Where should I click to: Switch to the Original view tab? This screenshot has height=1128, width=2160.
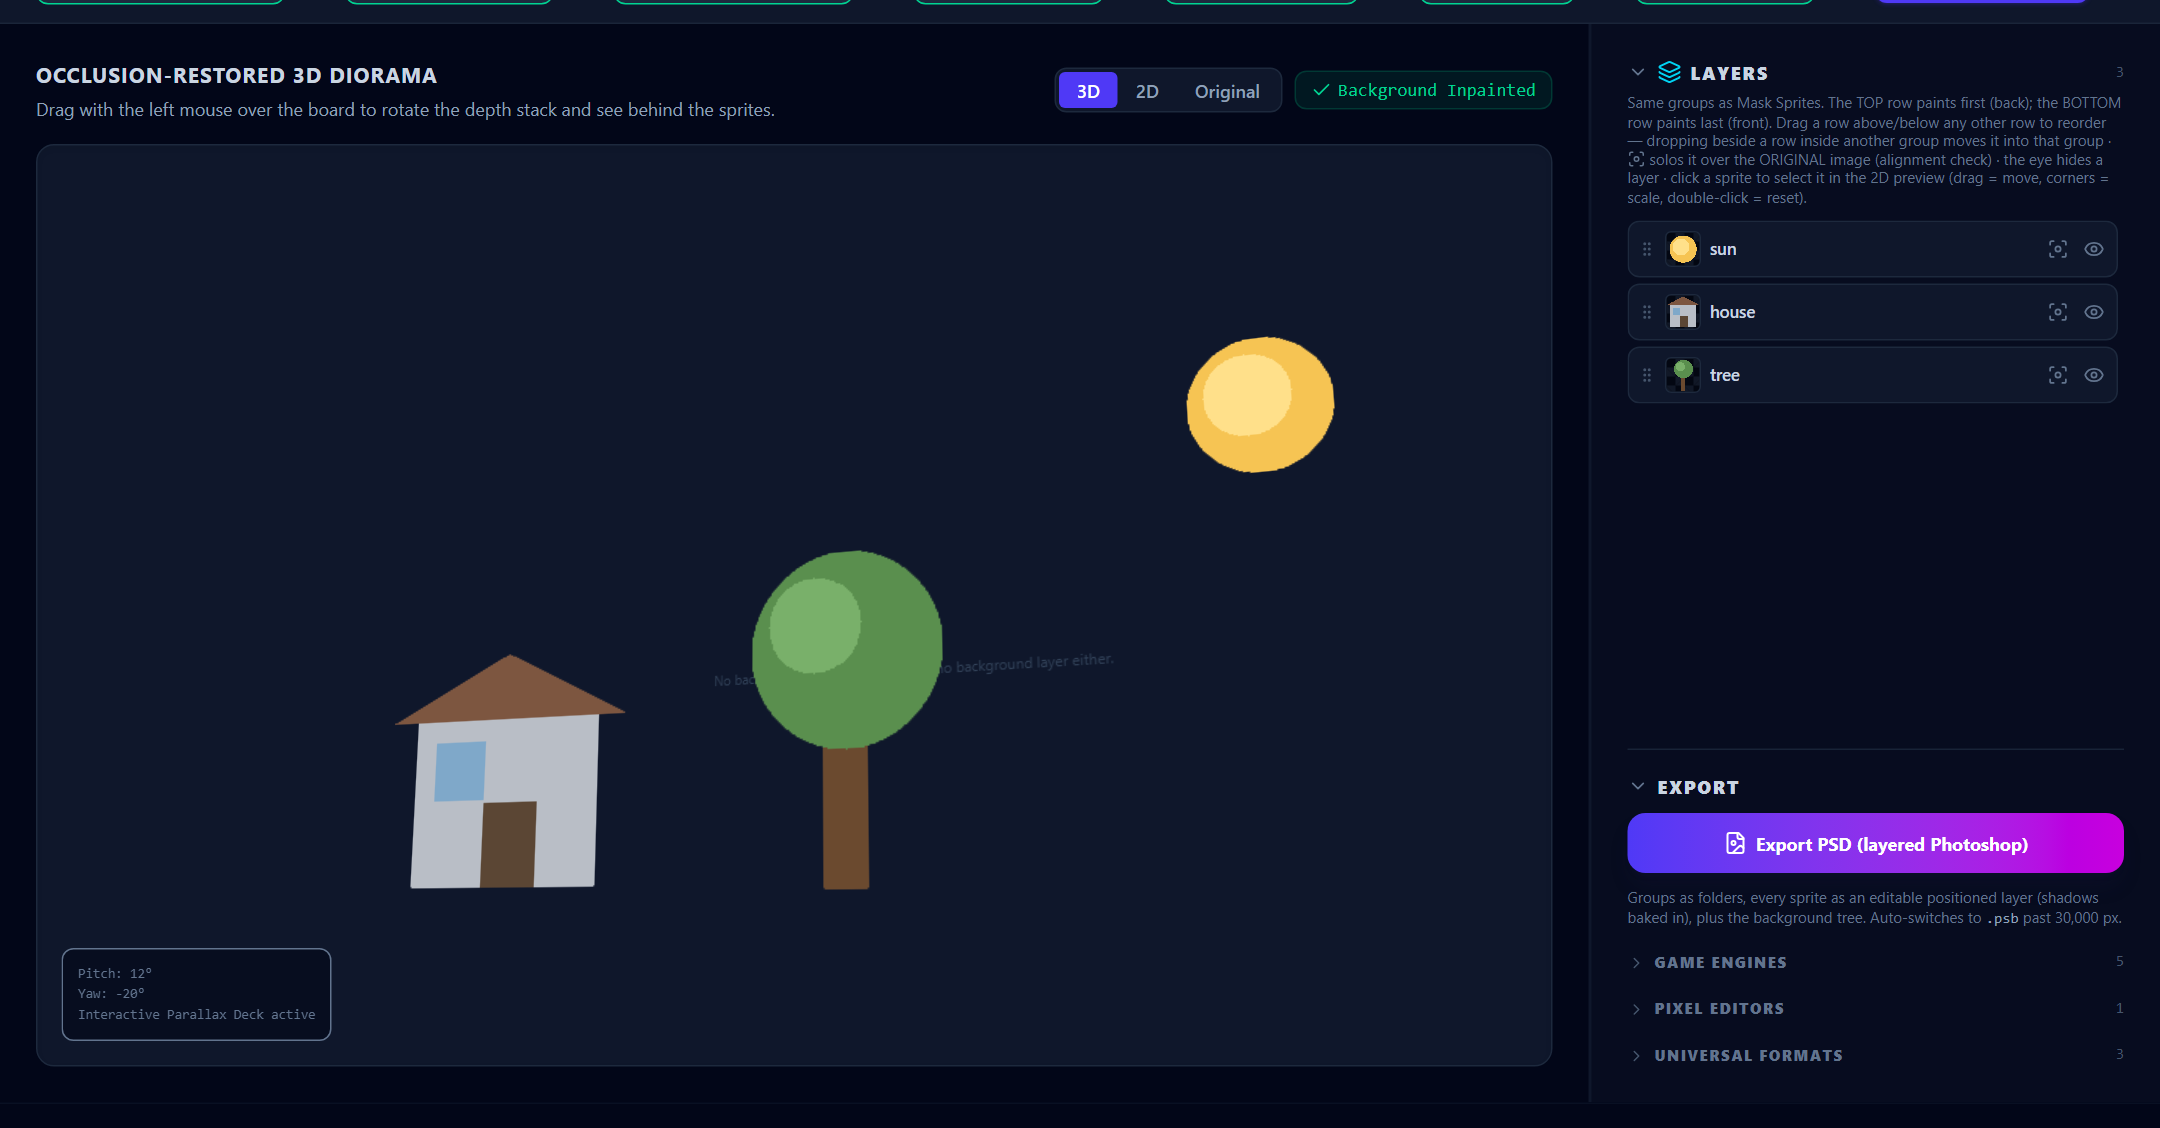click(1227, 91)
